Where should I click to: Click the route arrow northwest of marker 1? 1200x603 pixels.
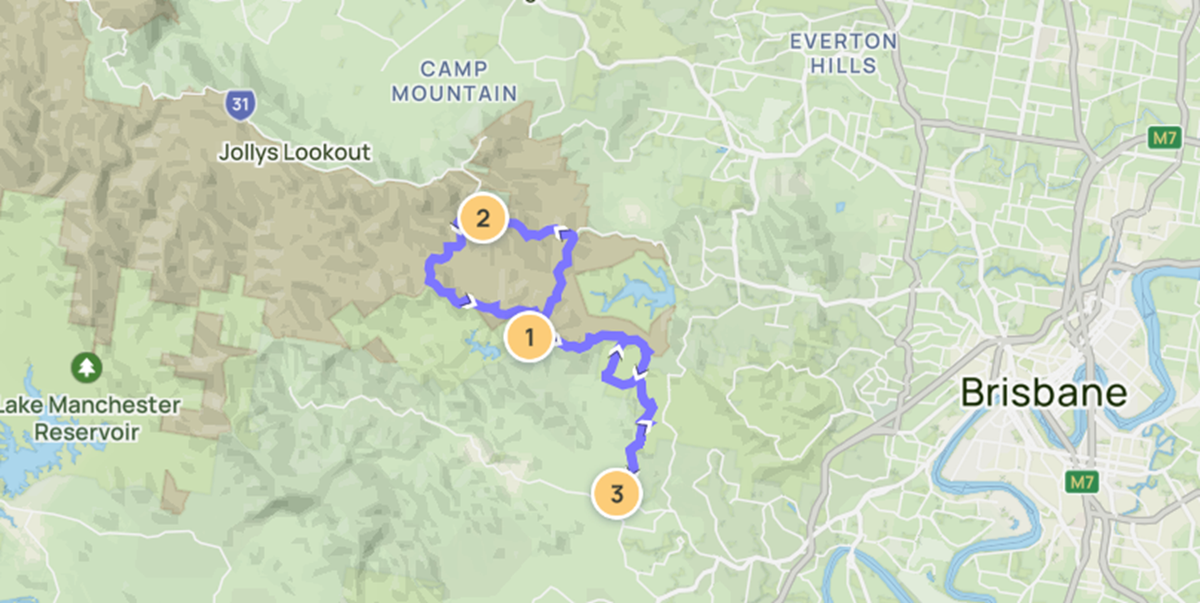[472, 298]
